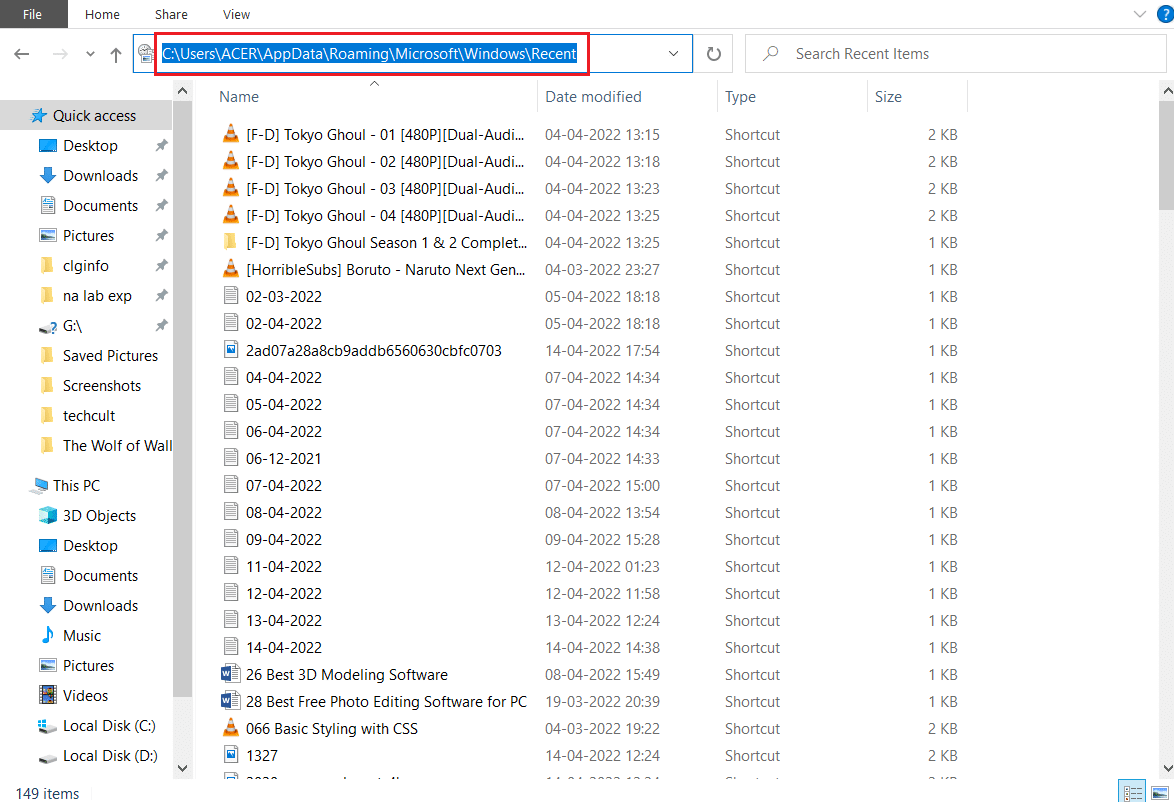This screenshot has width=1174, height=802.
Task: Select the 06-12-2021 shortcut
Action: [284, 458]
